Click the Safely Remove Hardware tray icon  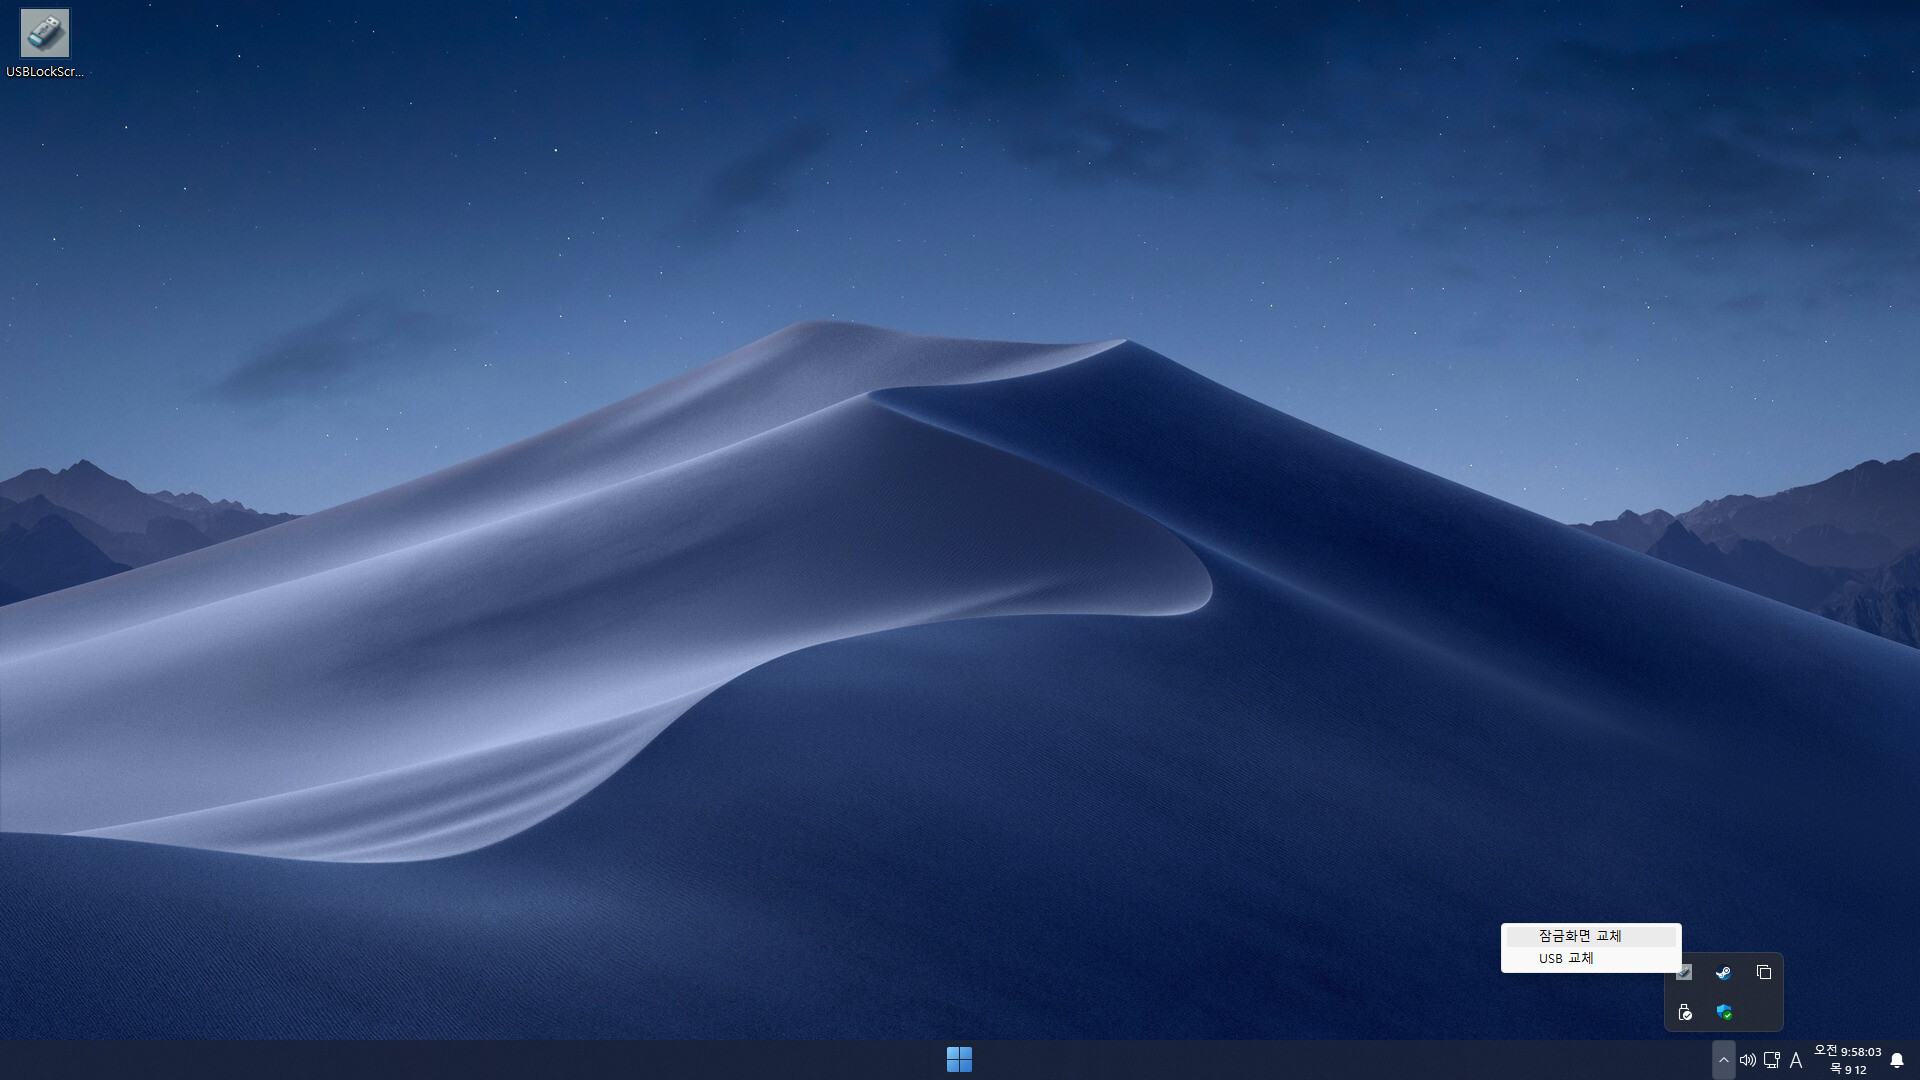(x=1687, y=1012)
